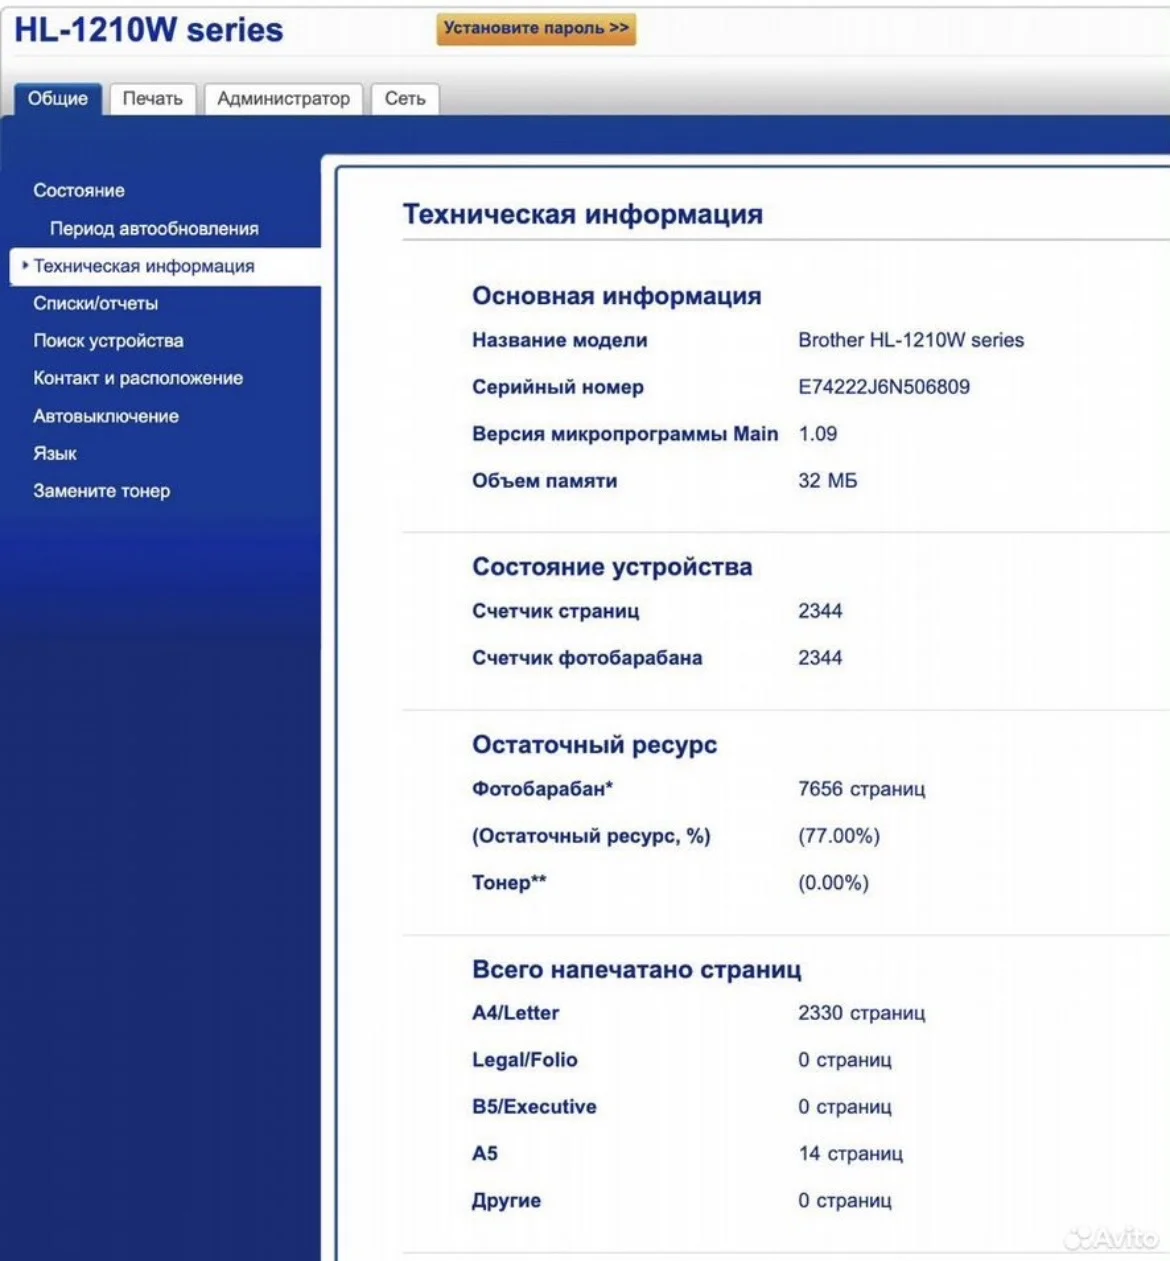Click the B5/Executive value '0 страниц'
This screenshot has width=1170, height=1261.
(845, 1107)
